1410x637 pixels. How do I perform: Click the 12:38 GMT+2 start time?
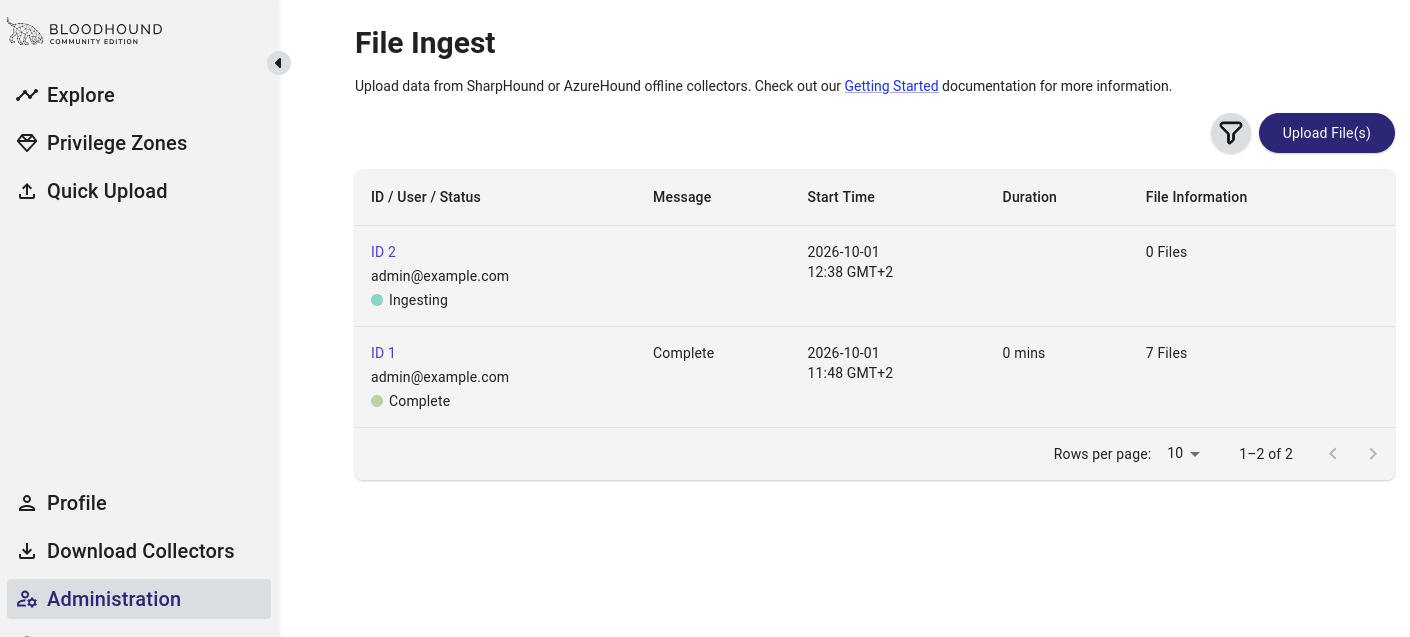[x=850, y=272]
